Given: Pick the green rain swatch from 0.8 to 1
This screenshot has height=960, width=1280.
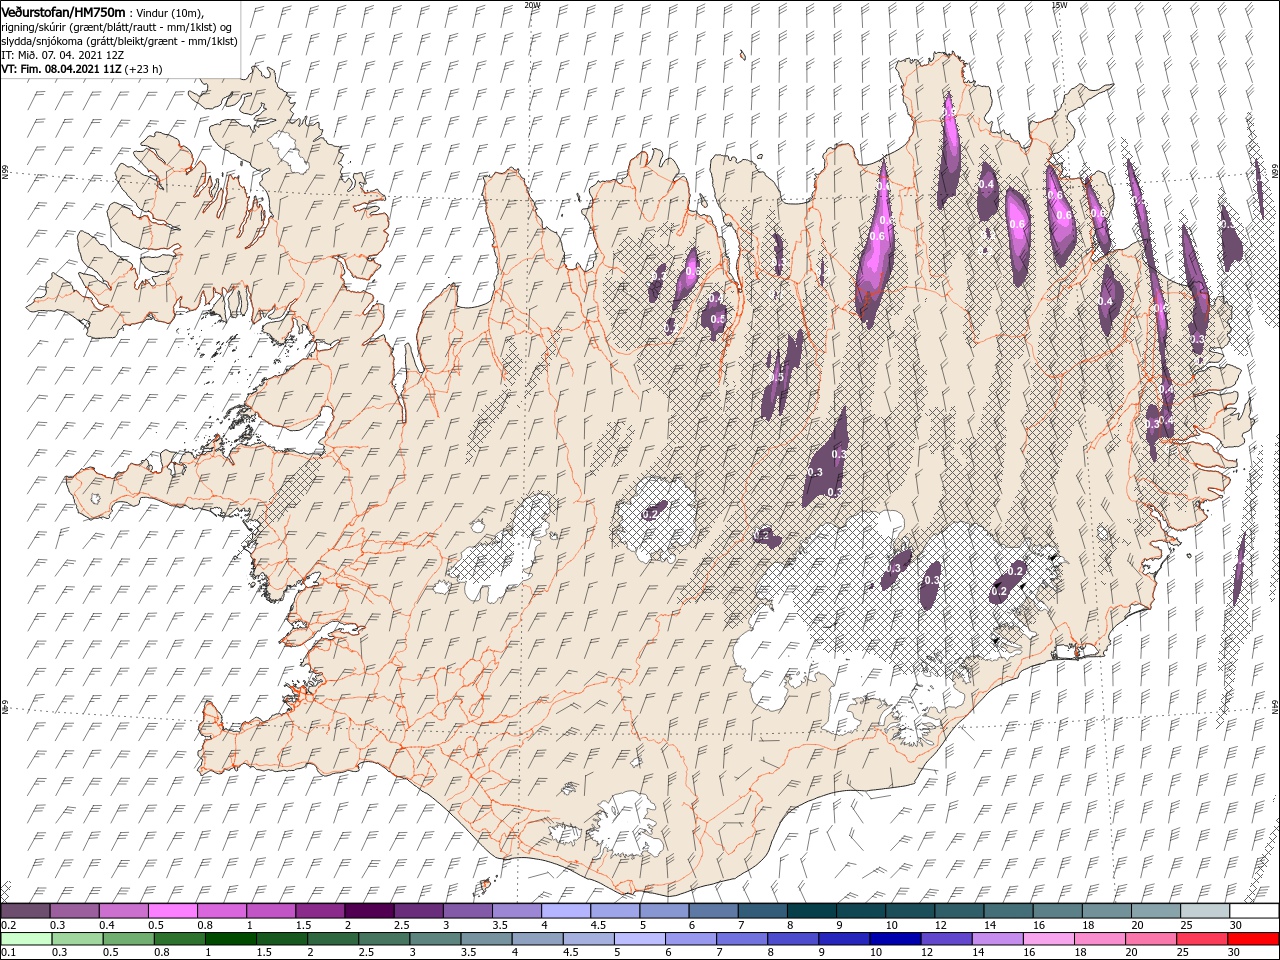Looking at the screenshot, I should 179,938.
